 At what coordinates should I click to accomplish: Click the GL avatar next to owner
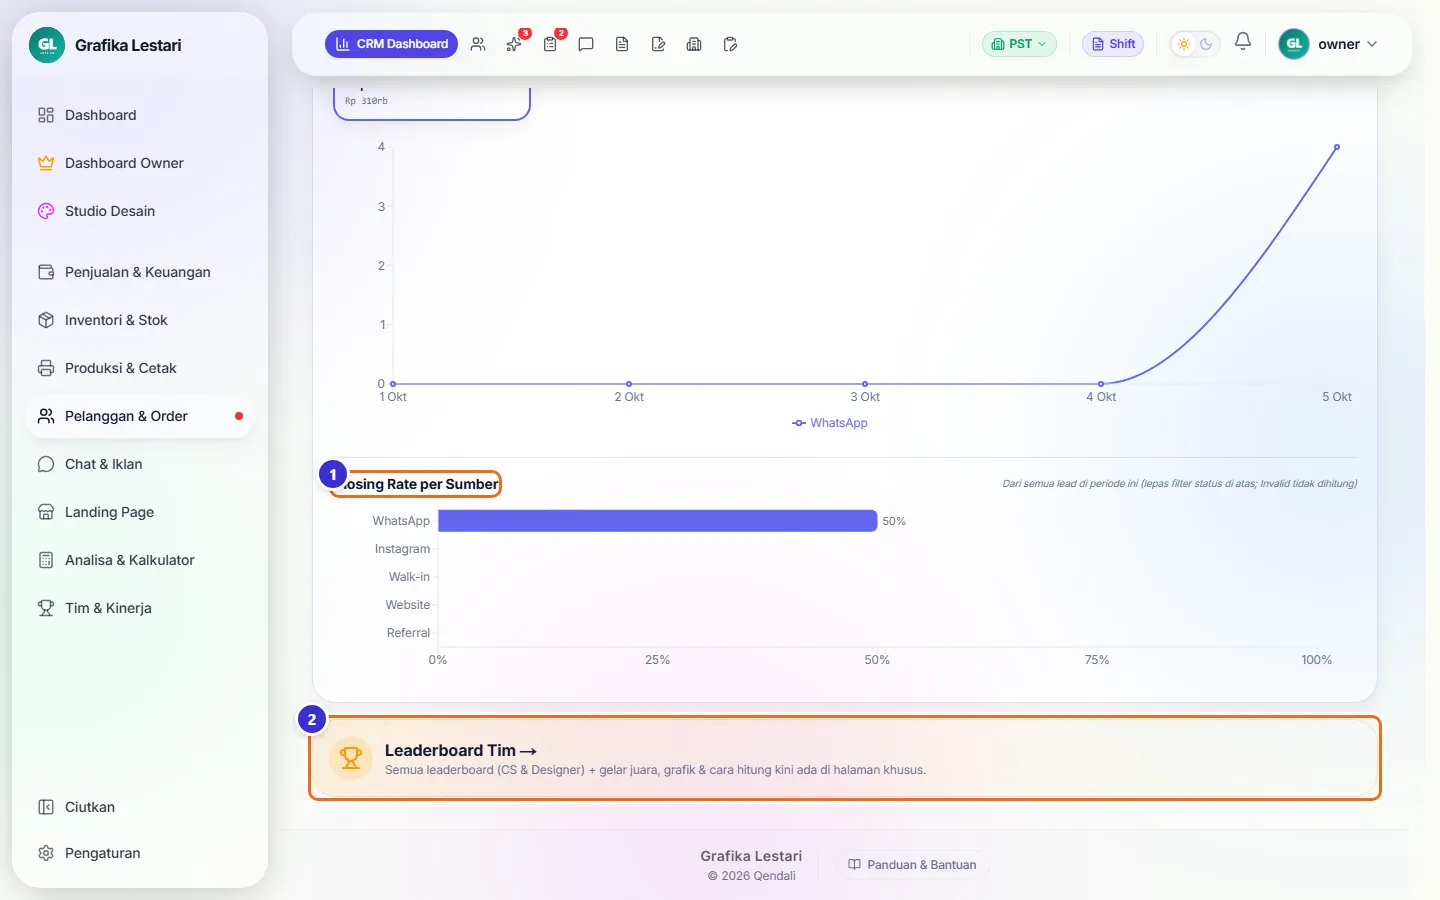point(1294,44)
